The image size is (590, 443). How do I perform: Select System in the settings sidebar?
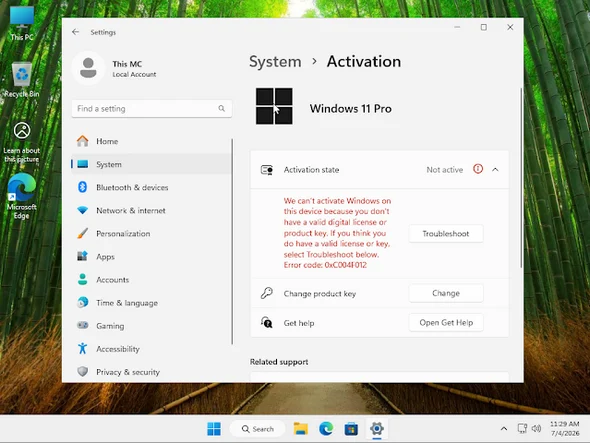151,164
